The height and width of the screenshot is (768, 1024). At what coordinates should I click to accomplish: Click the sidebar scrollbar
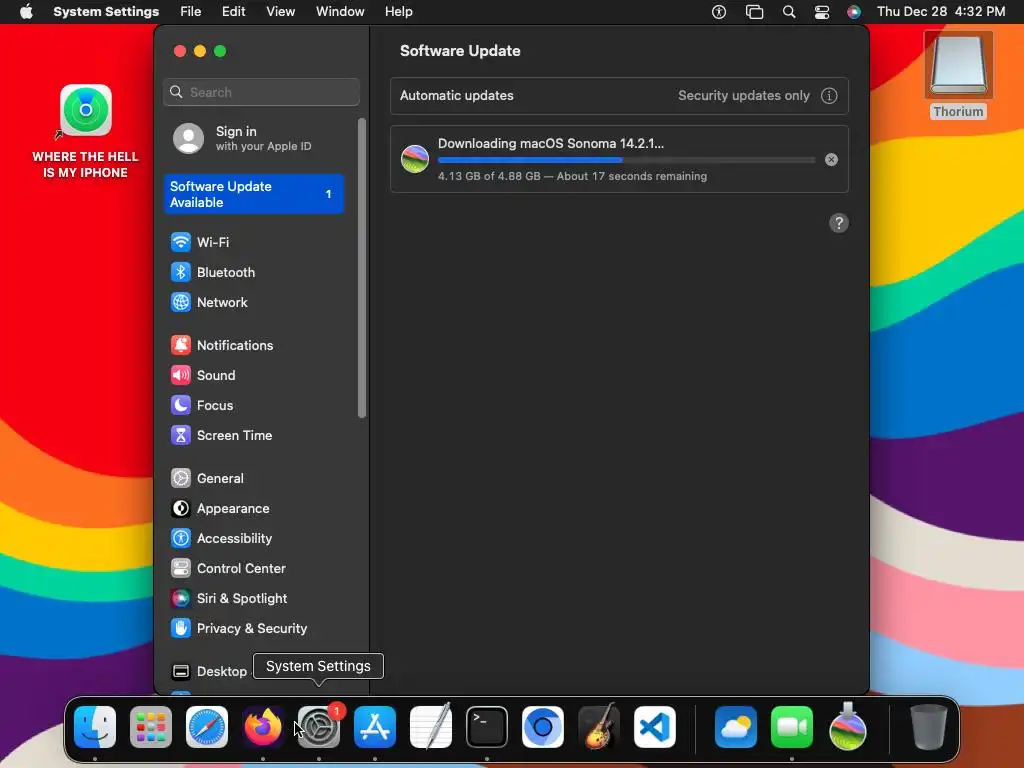click(362, 268)
